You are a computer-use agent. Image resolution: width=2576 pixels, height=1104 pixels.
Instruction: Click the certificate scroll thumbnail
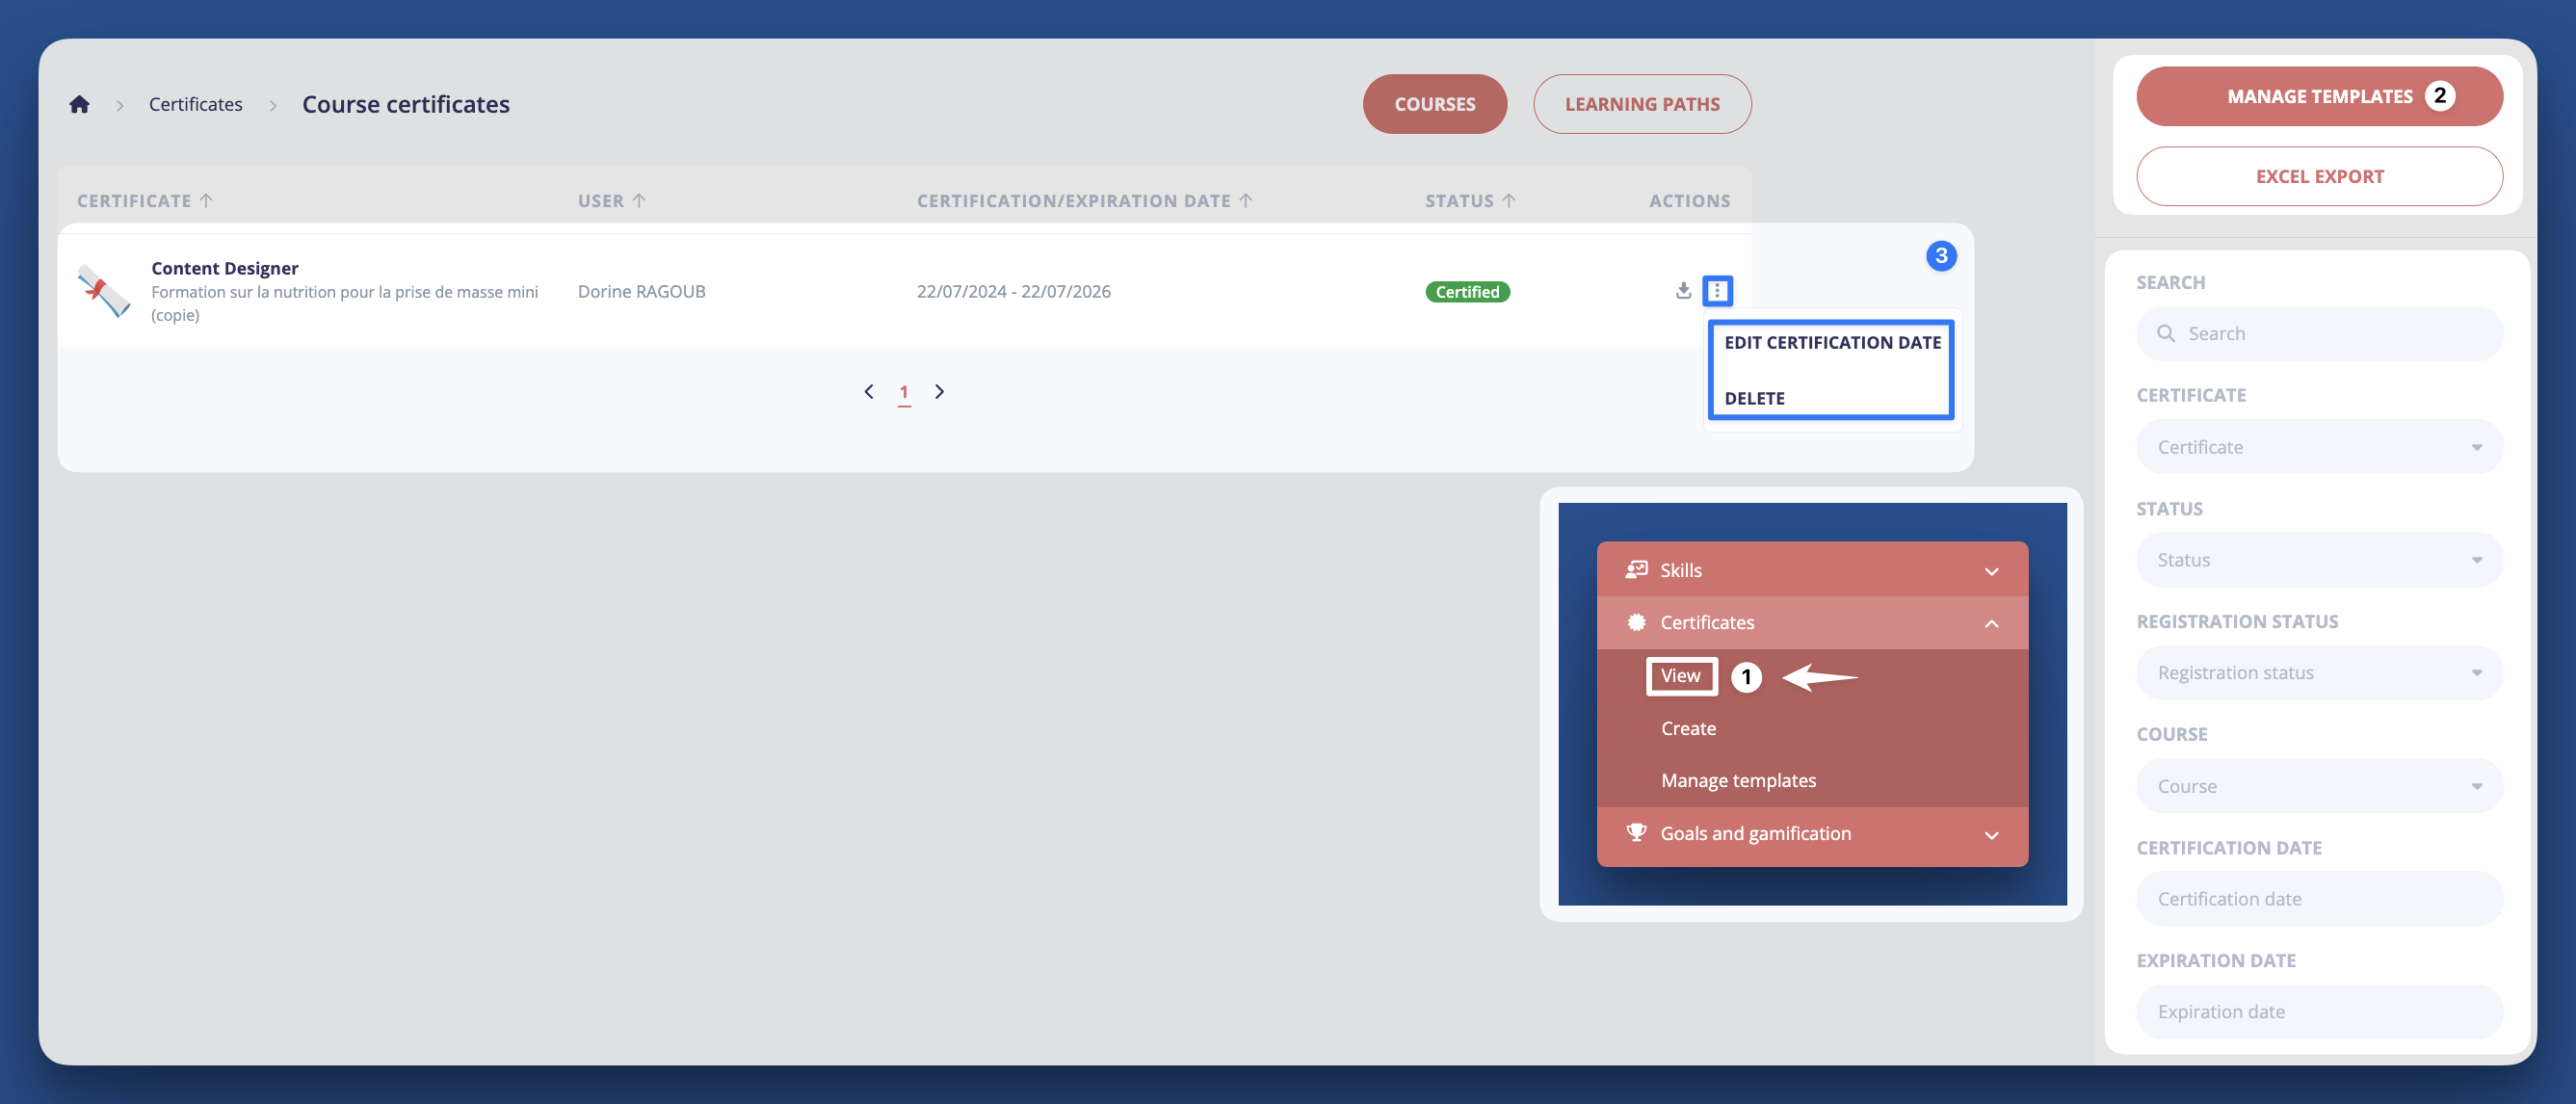click(104, 291)
